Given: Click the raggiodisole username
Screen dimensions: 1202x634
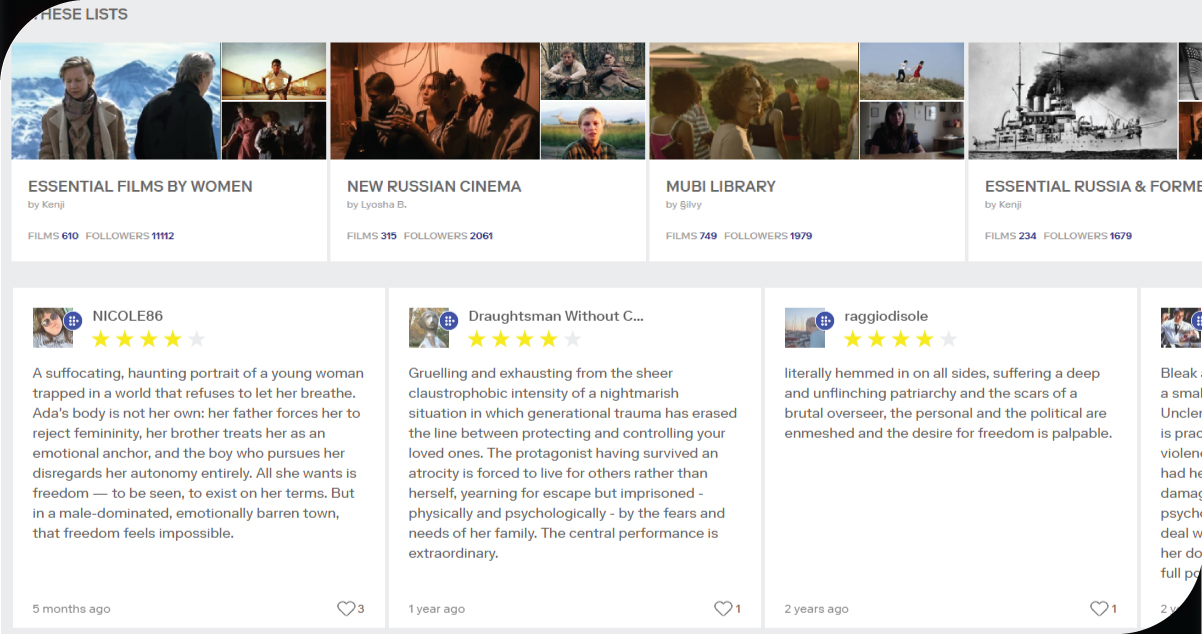Looking at the screenshot, I should [886, 316].
